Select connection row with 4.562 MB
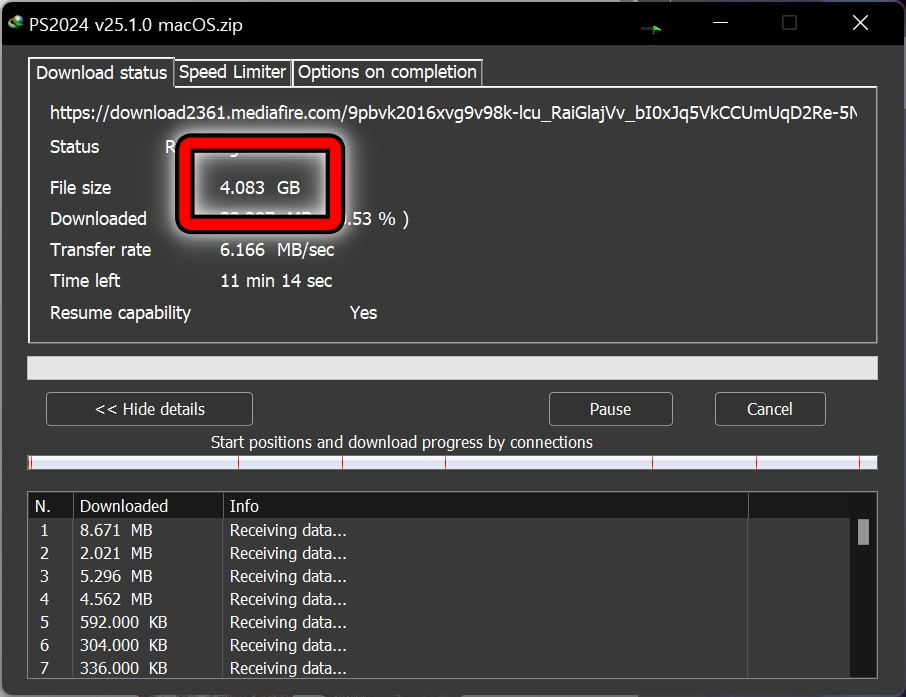This screenshot has width=906, height=697. [x=439, y=599]
